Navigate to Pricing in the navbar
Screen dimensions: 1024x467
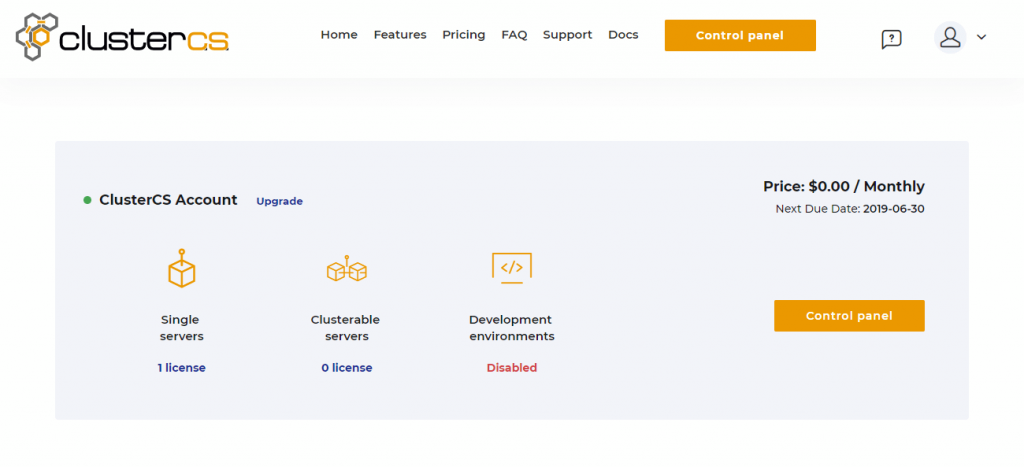463,35
